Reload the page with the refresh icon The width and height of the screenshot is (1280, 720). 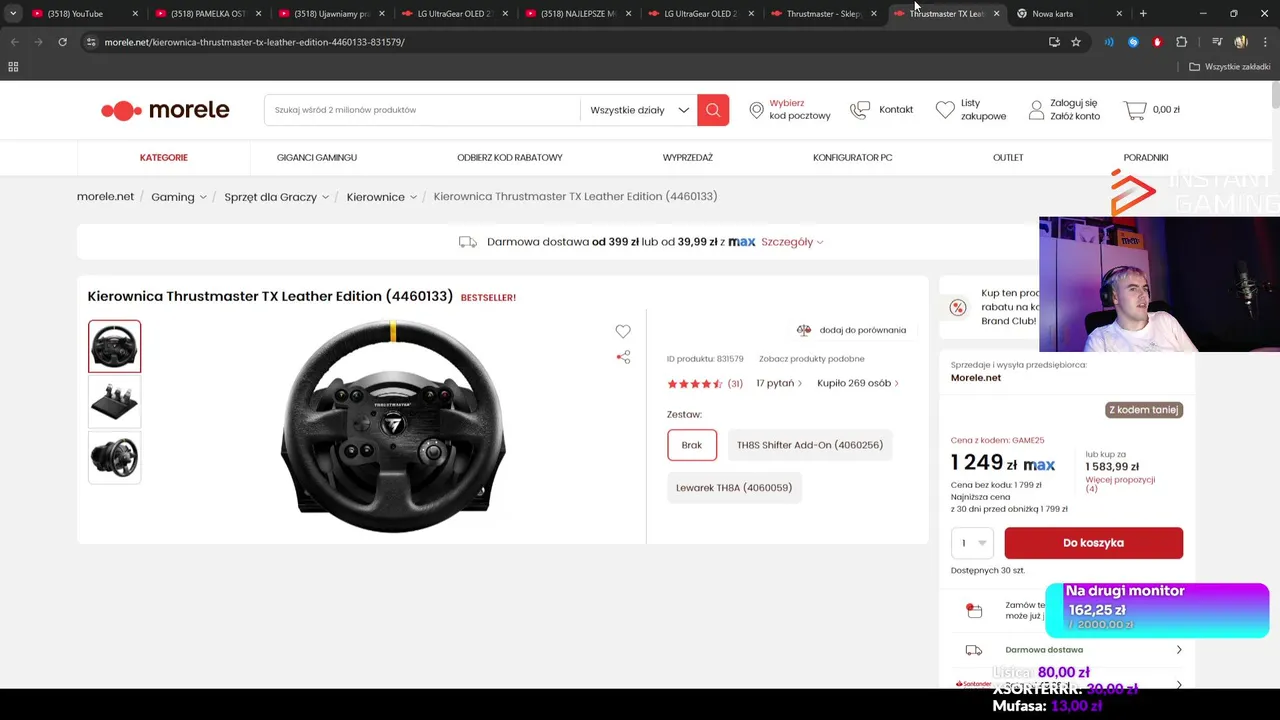(62, 42)
